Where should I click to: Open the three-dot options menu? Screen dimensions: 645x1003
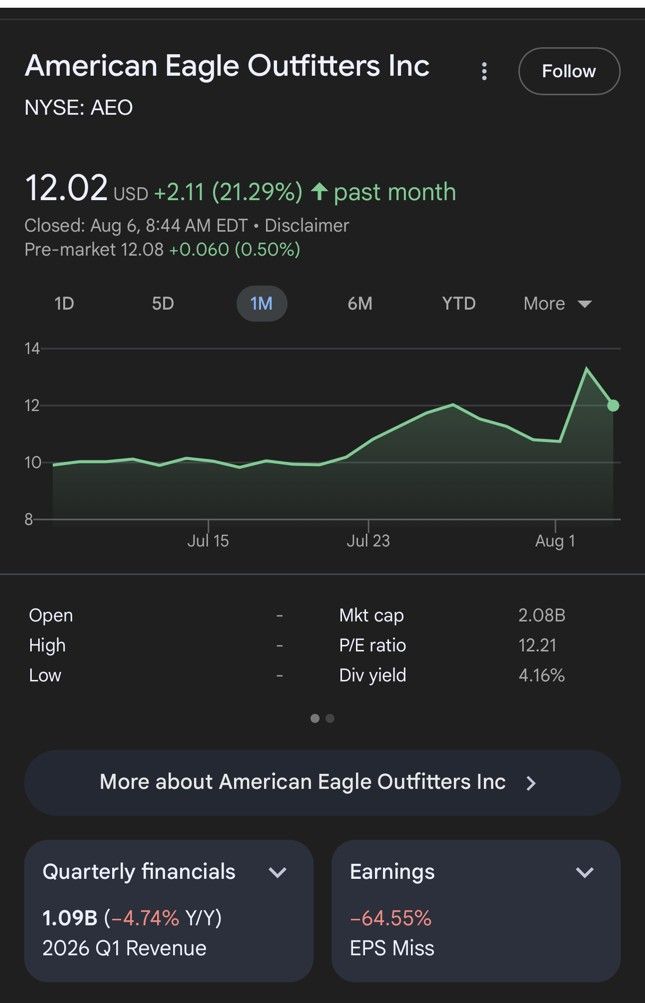point(484,71)
